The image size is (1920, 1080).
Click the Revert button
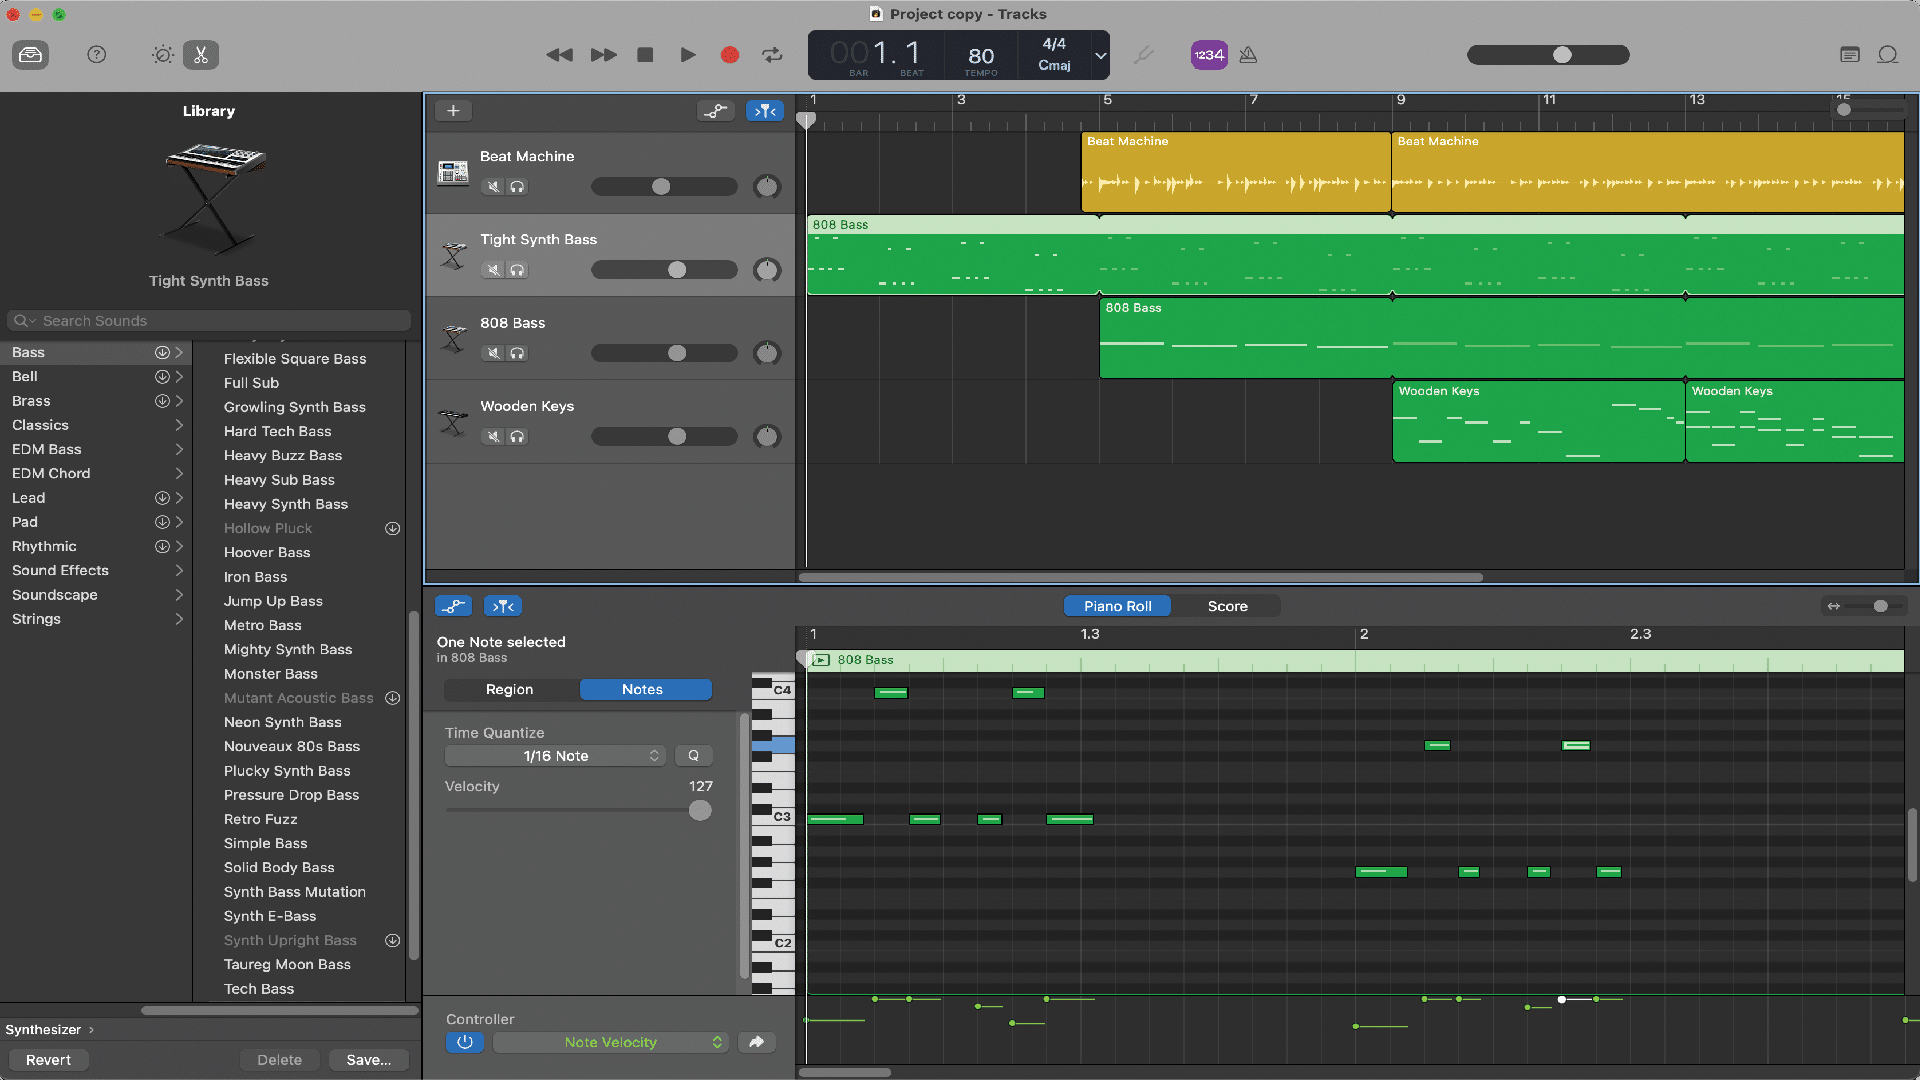(49, 1060)
